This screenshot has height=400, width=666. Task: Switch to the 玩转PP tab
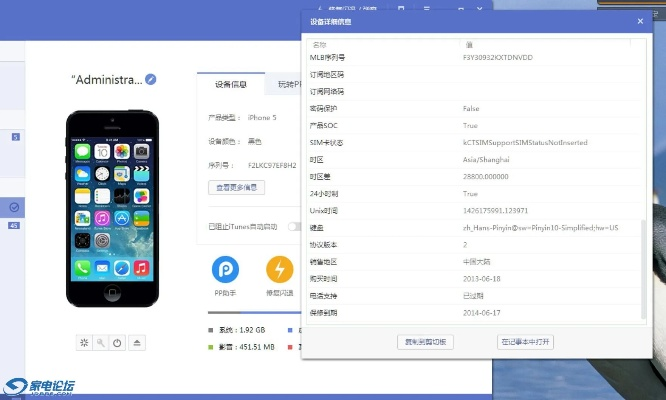284,85
